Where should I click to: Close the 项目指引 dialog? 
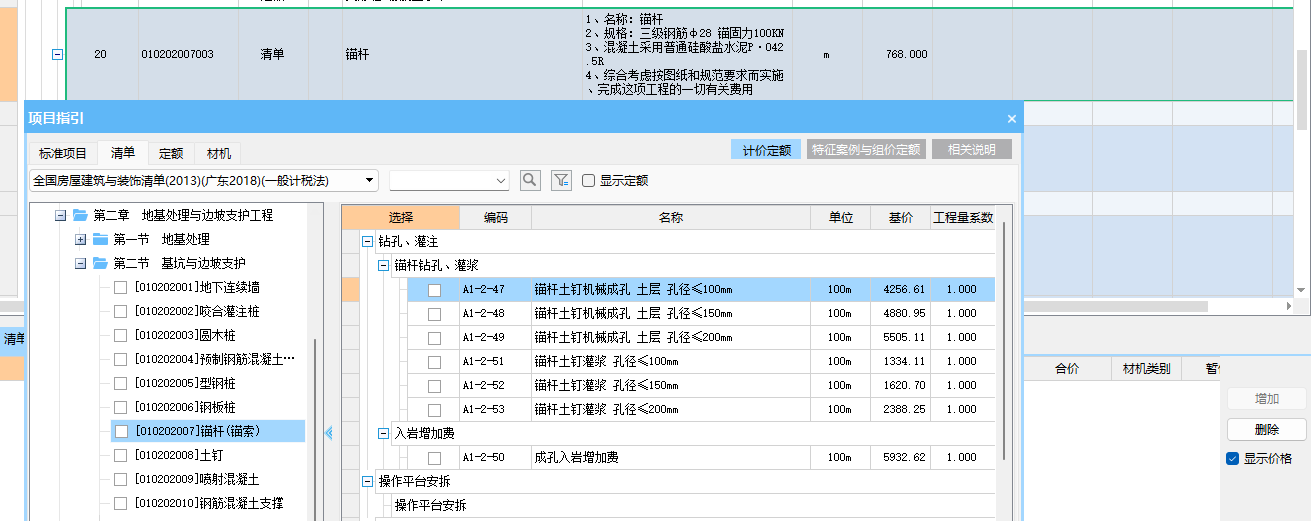(x=1011, y=118)
